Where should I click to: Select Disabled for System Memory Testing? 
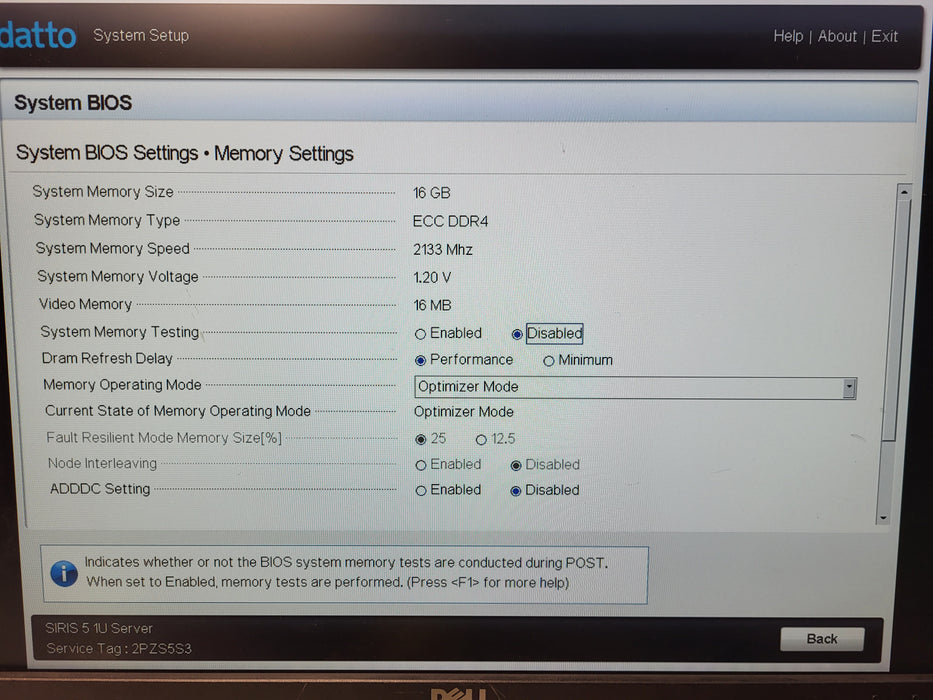516,334
